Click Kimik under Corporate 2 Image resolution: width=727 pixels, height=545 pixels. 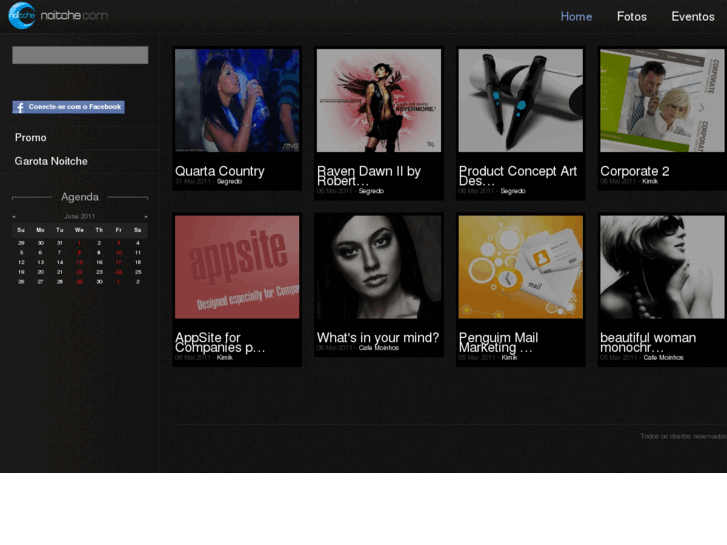coord(650,181)
